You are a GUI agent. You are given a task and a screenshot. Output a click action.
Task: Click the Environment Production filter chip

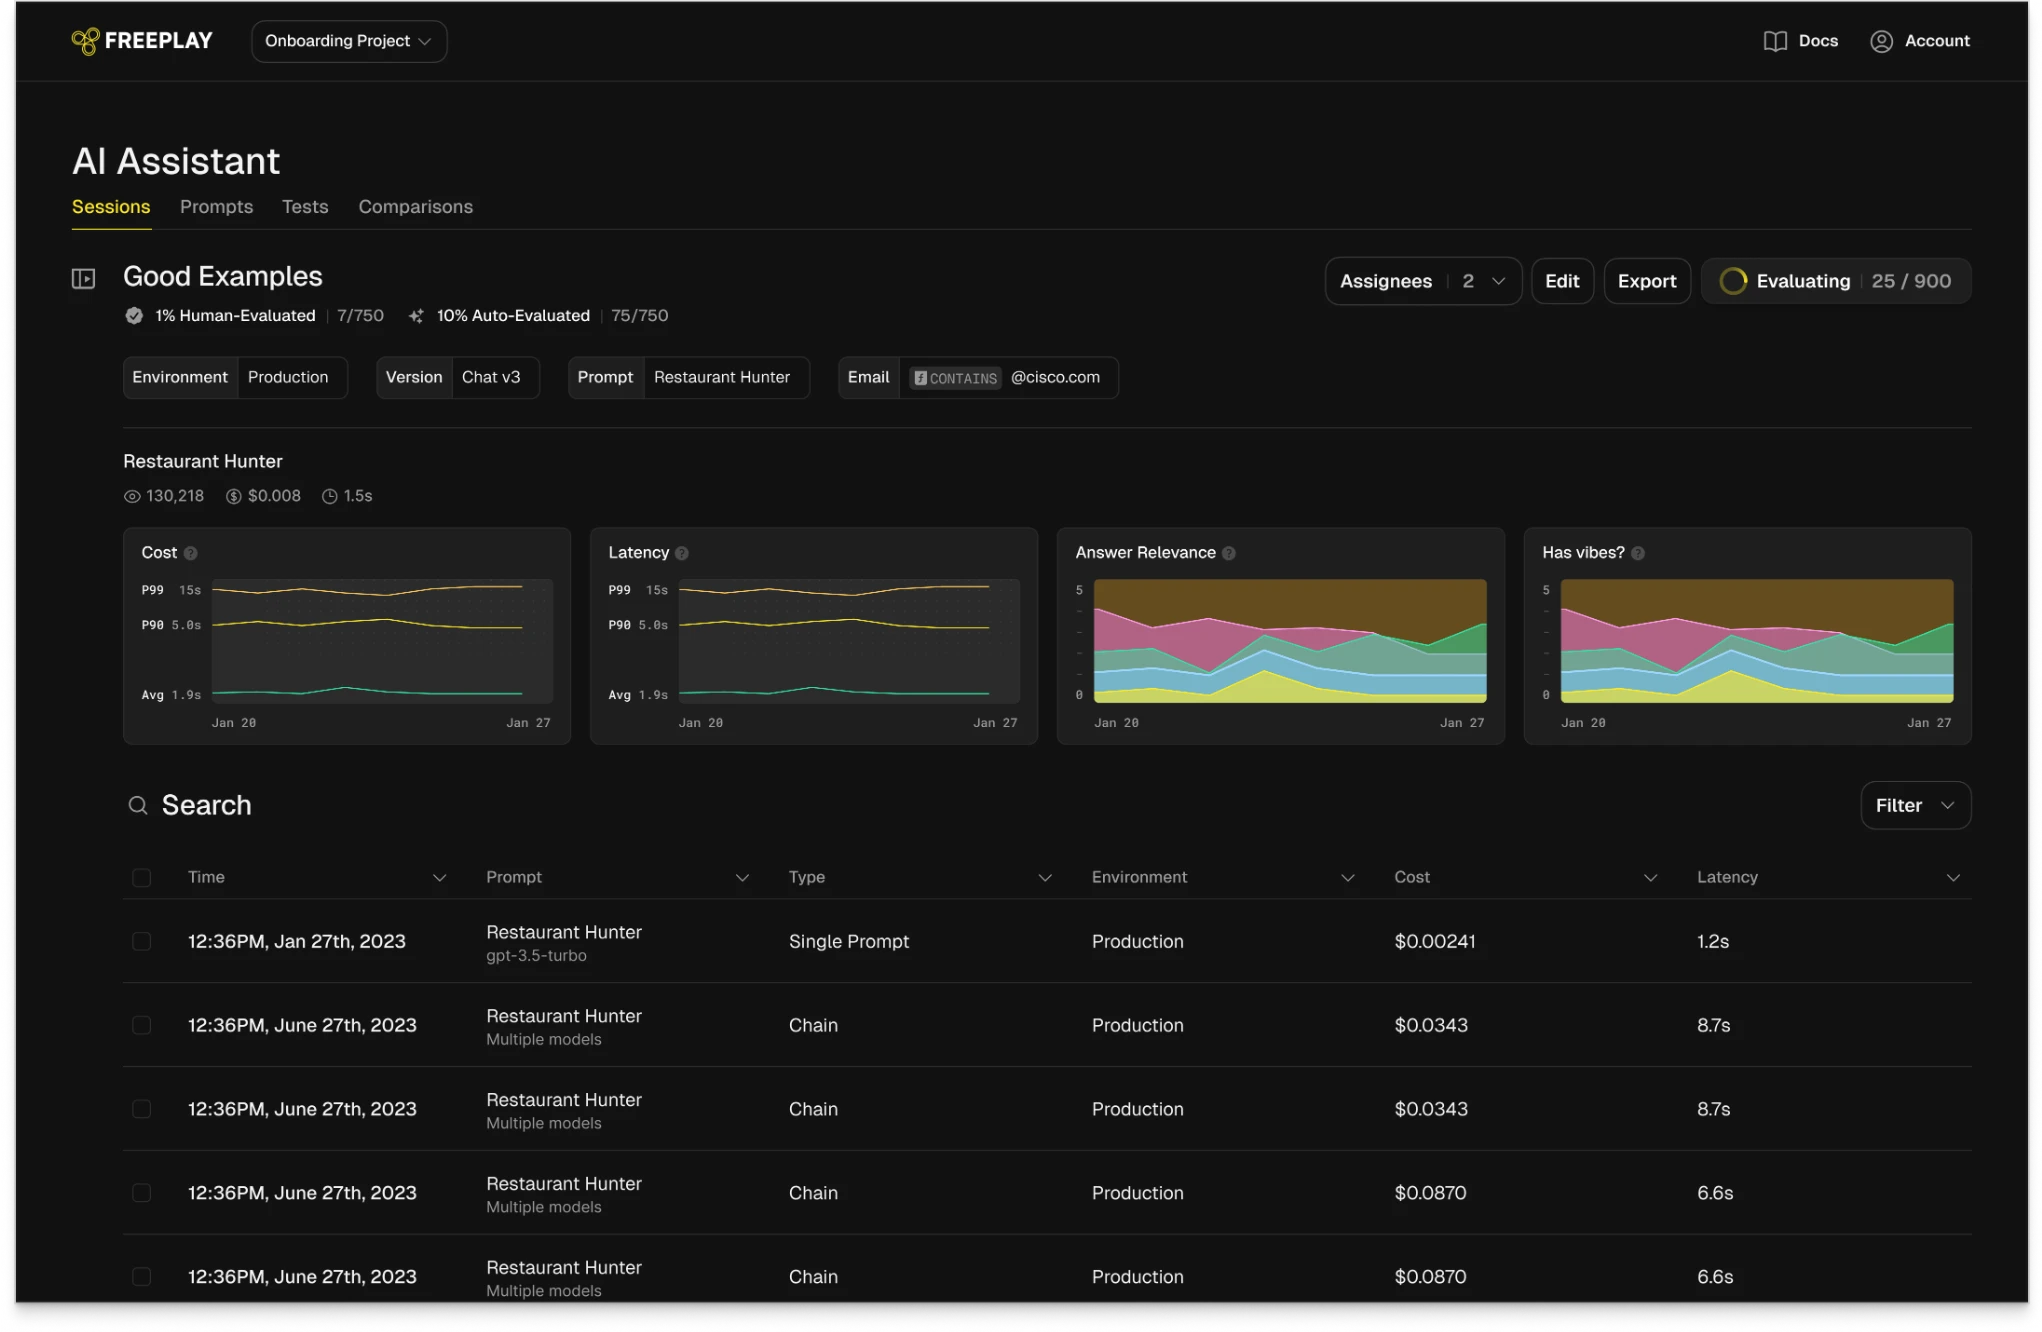point(236,378)
